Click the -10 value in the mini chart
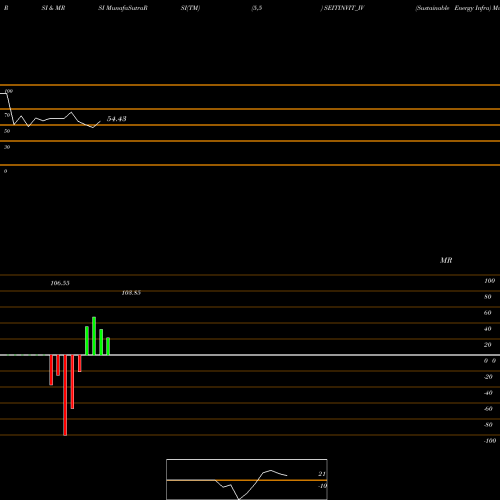The image size is (500, 500). [322, 486]
